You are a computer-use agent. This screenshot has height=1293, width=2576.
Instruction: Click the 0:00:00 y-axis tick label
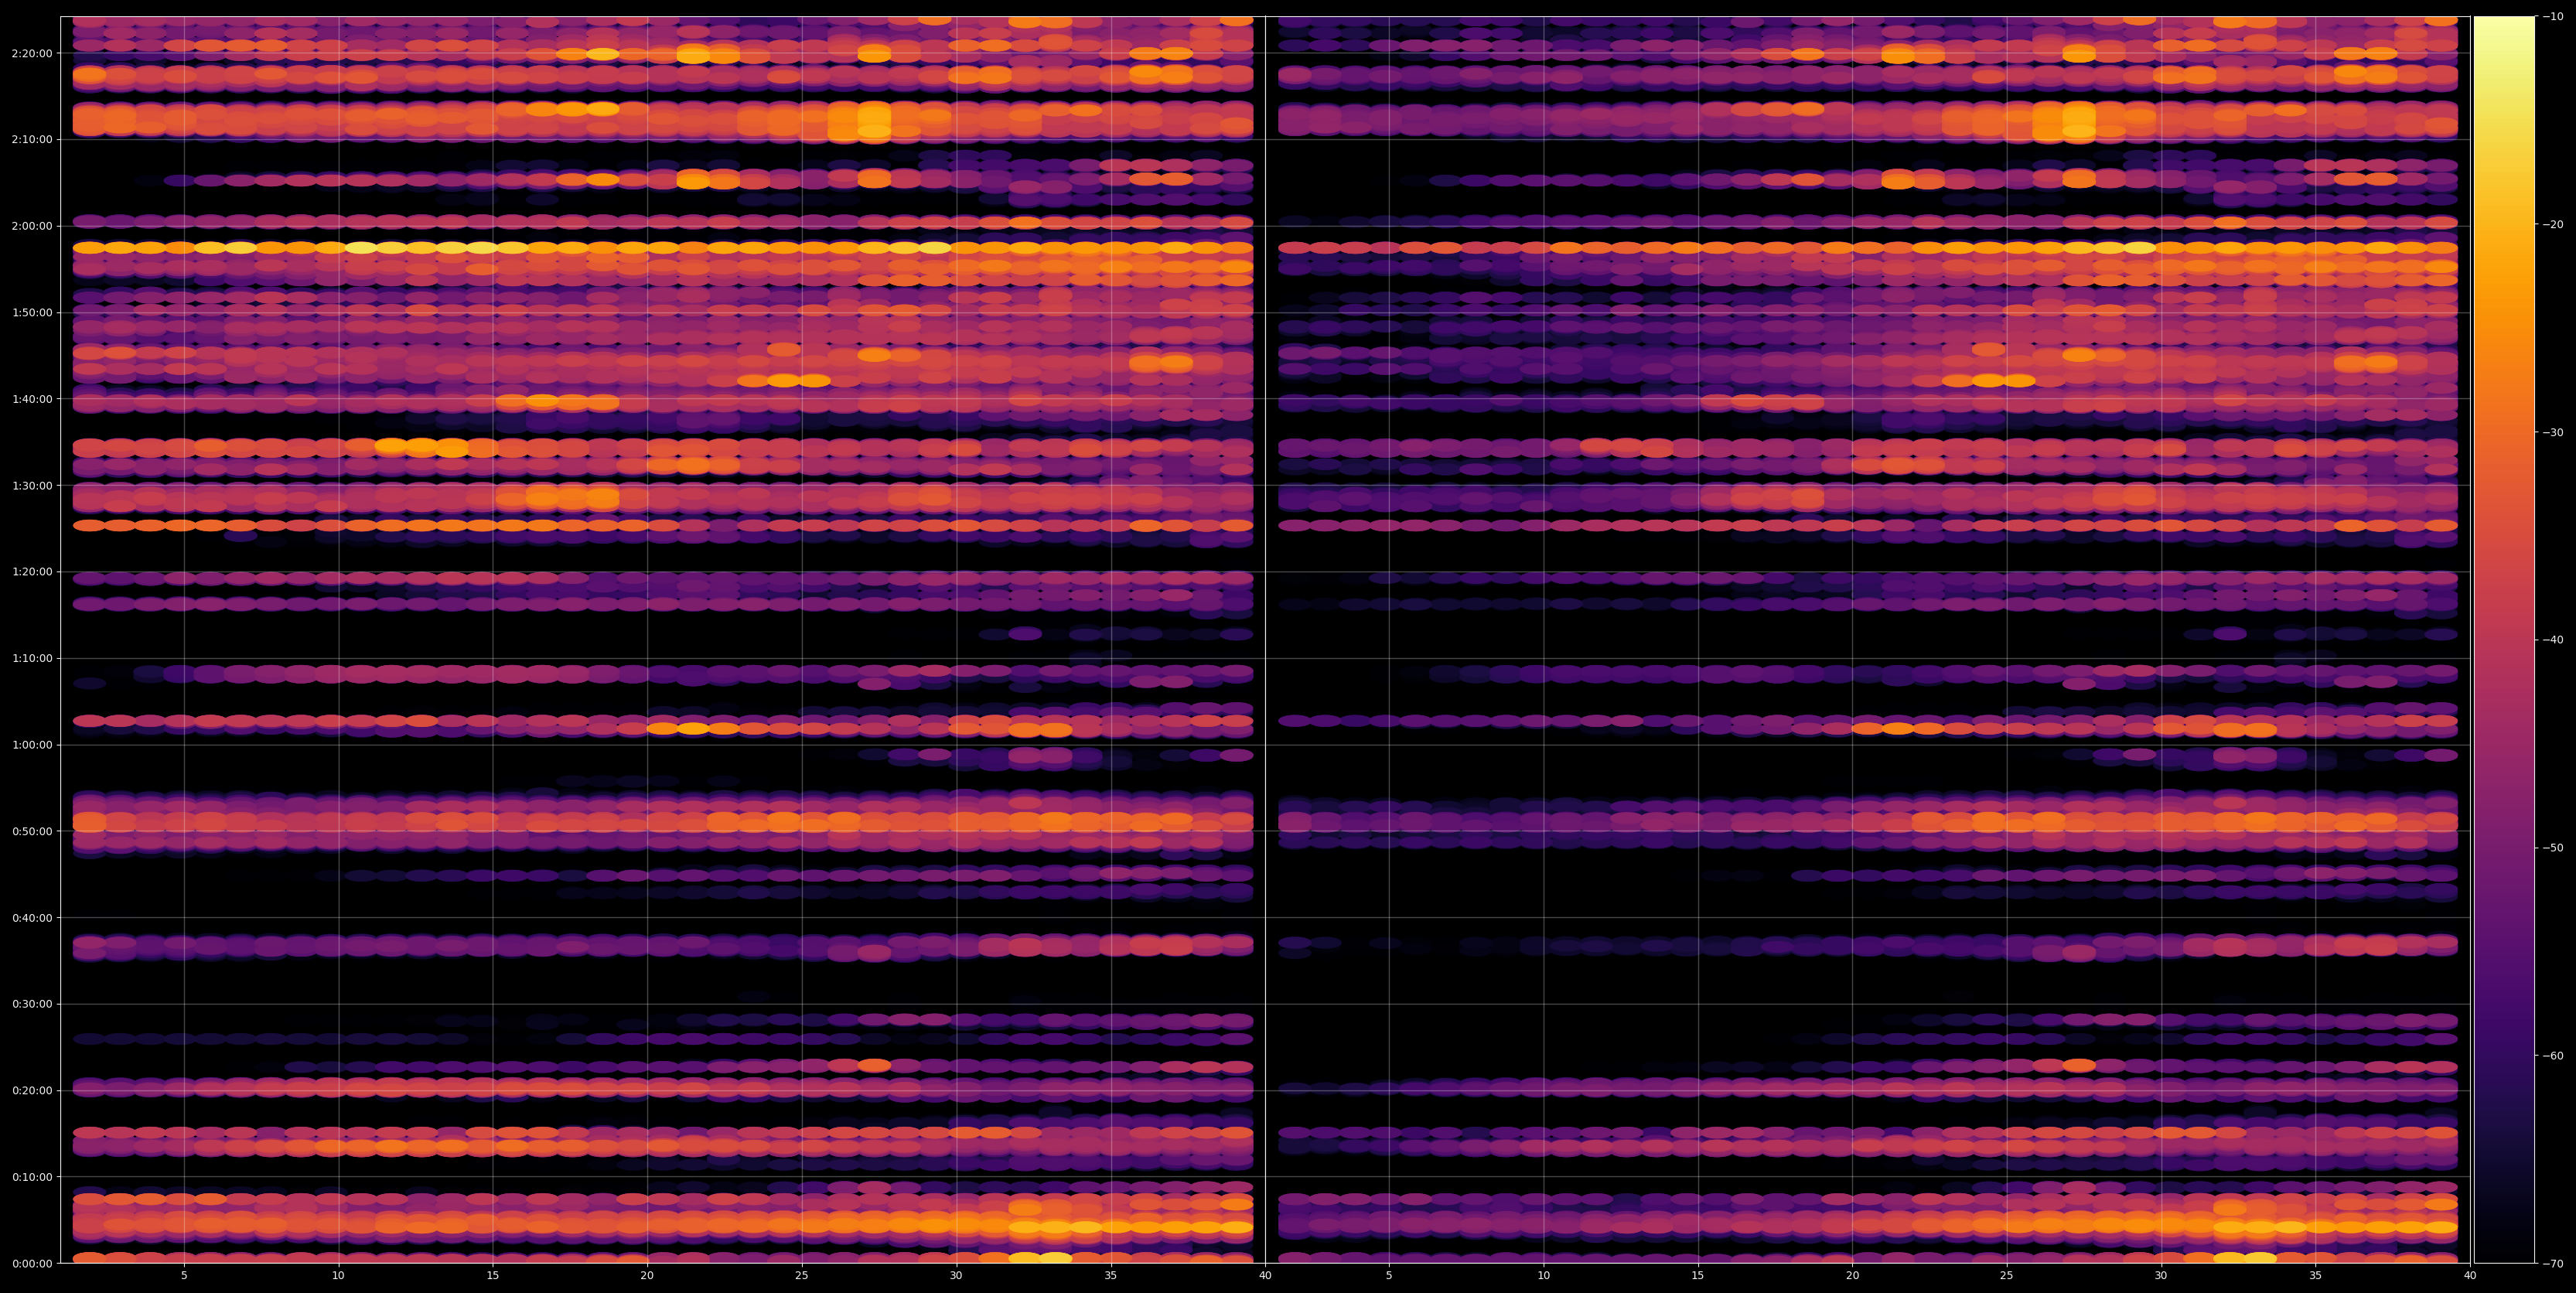pos(32,1263)
